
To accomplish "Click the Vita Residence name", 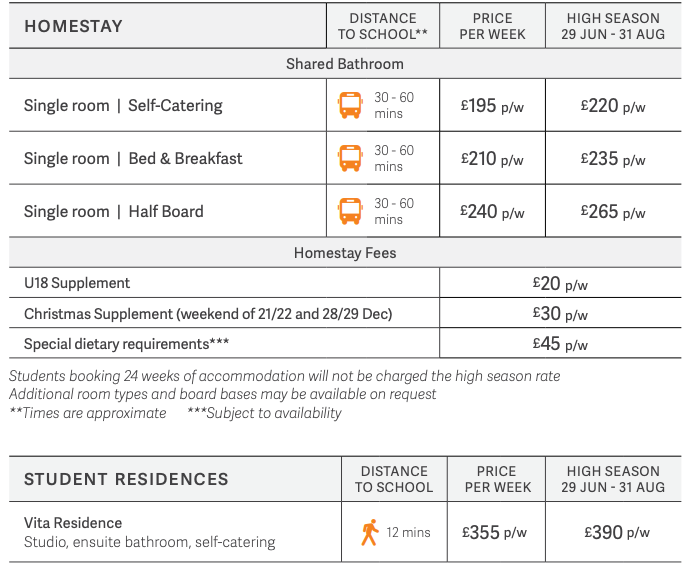I will click(x=73, y=523).
